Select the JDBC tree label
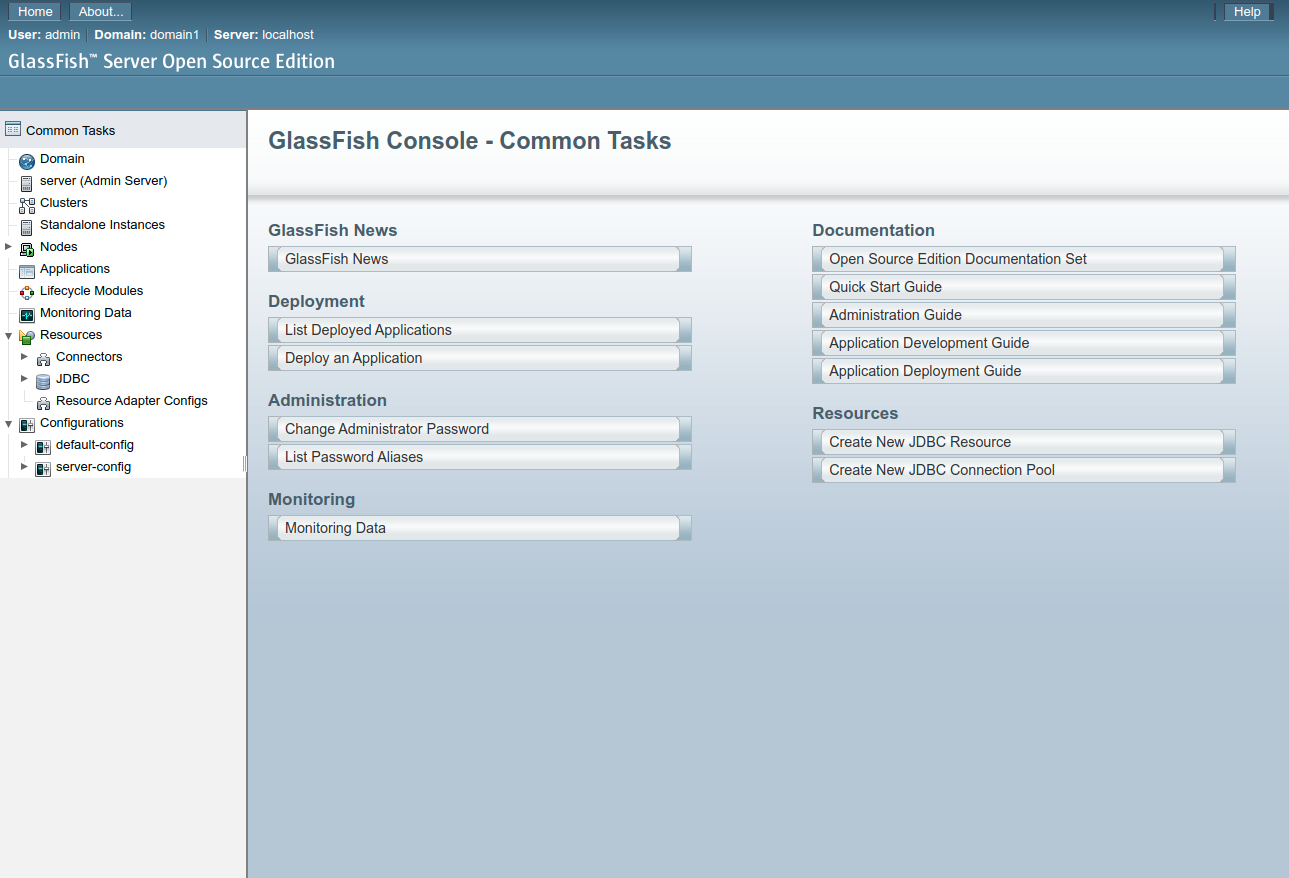This screenshot has width=1289, height=878. pyautogui.click(x=73, y=378)
